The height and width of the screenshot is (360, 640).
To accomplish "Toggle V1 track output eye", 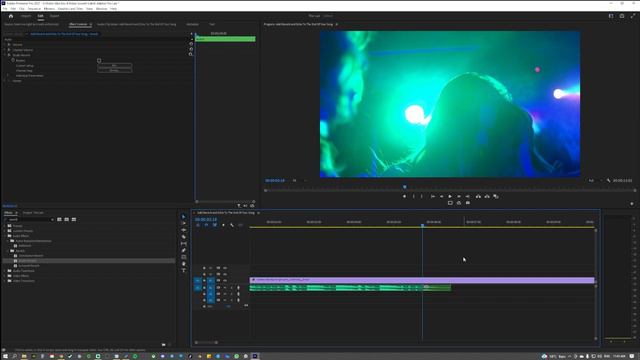I will 225,280.
